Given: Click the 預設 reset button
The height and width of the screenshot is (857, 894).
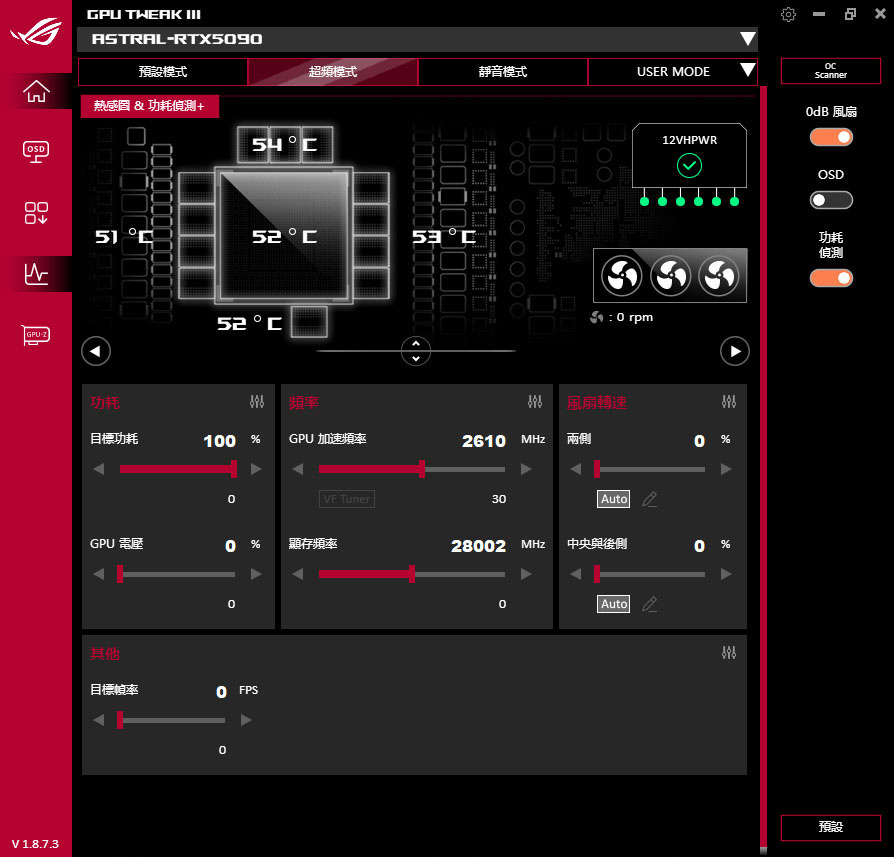Looking at the screenshot, I should [x=831, y=827].
